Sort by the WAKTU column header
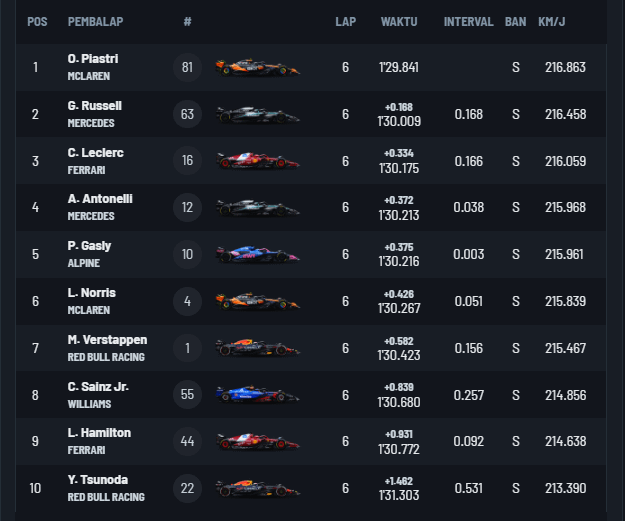Image resolution: width=625 pixels, height=521 pixels. click(399, 21)
